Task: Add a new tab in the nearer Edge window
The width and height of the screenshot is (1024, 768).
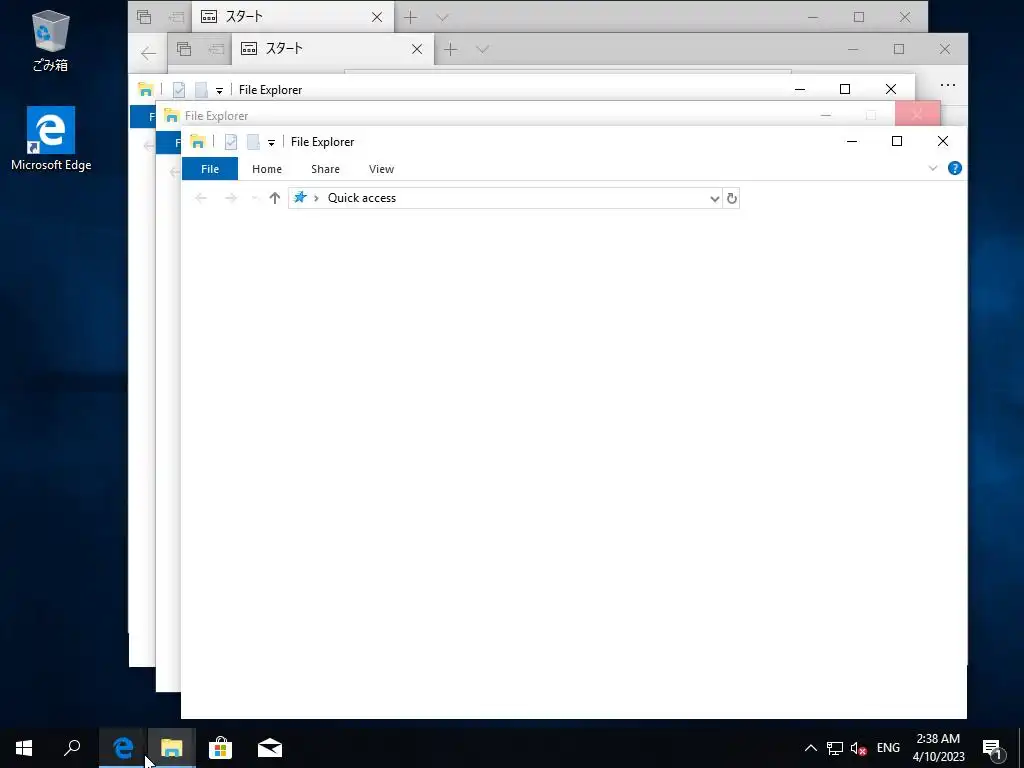Action: (x=451, y=49)
